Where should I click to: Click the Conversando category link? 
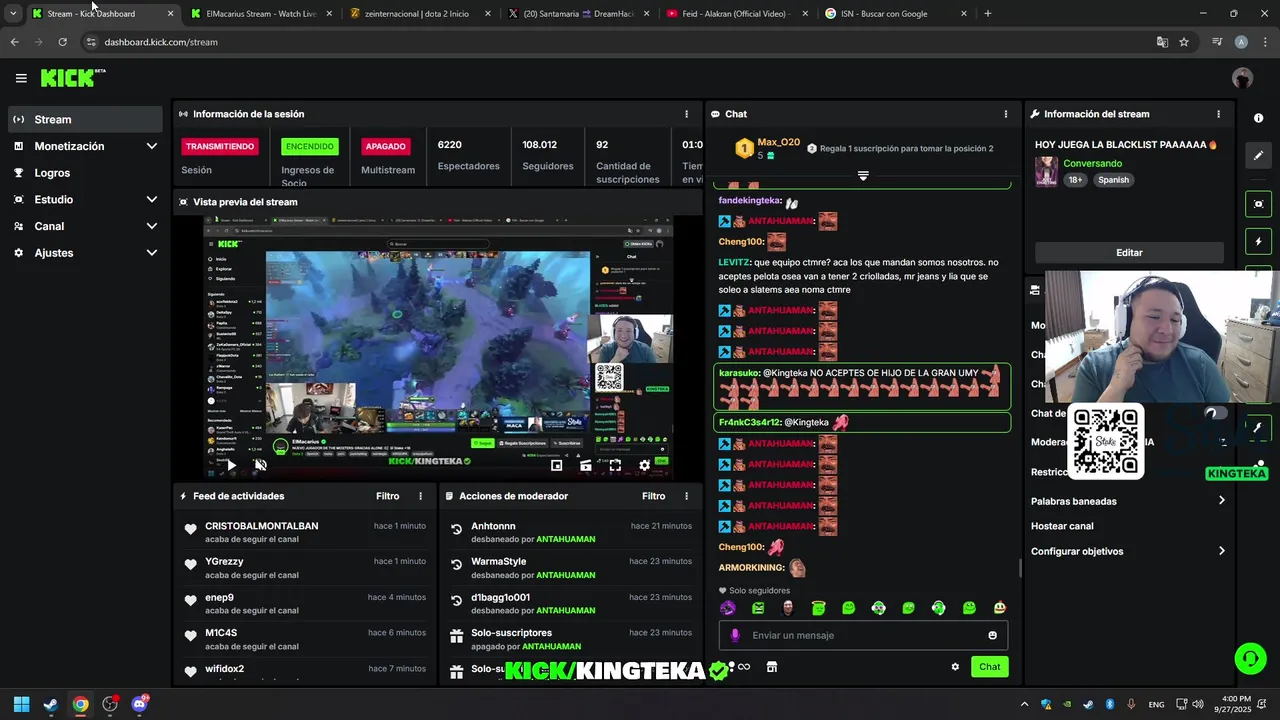1092,163
